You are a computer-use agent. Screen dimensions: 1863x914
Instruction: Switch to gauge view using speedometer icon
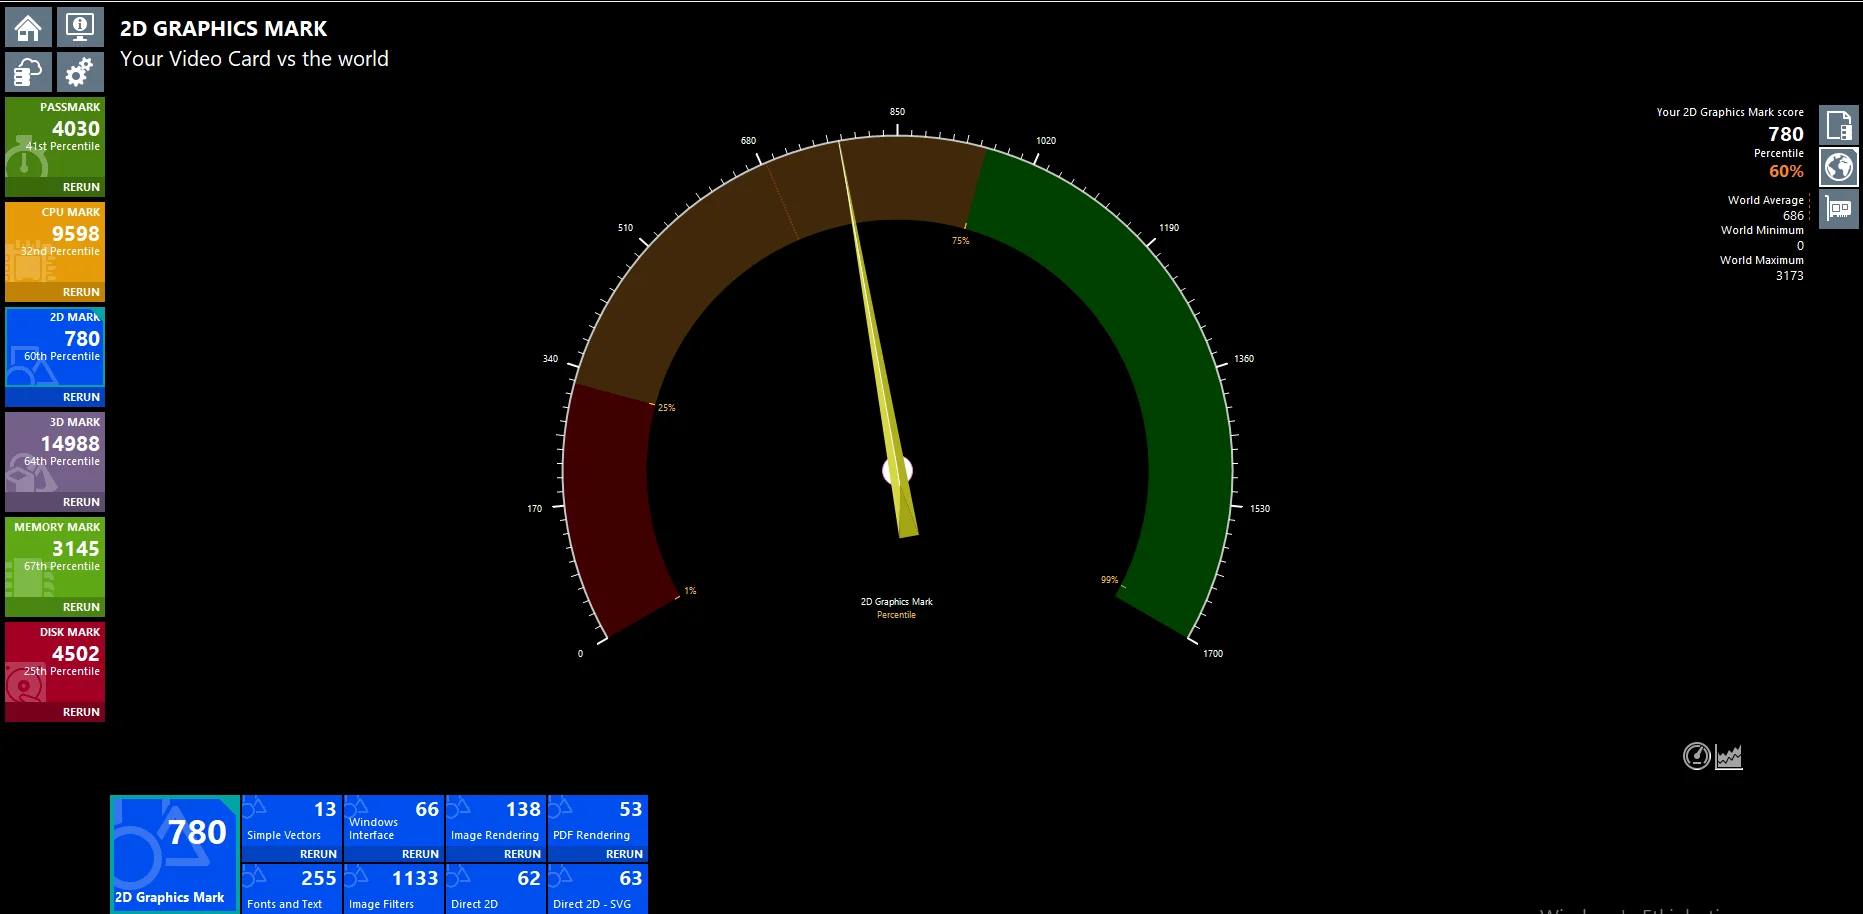pyautogui.click(x=1696, y=757)
